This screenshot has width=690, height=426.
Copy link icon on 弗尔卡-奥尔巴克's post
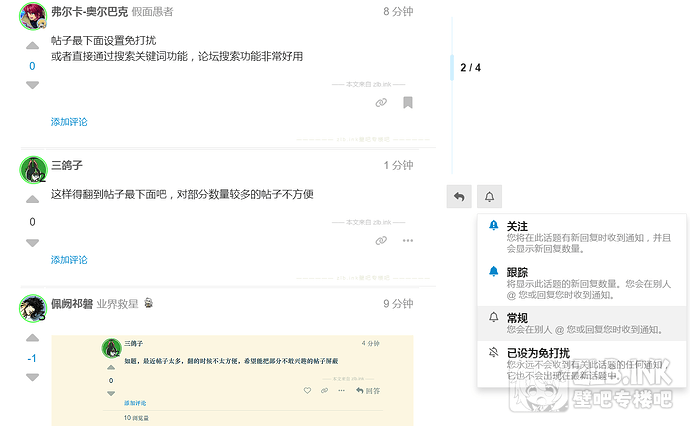click(x=381, y=103)
